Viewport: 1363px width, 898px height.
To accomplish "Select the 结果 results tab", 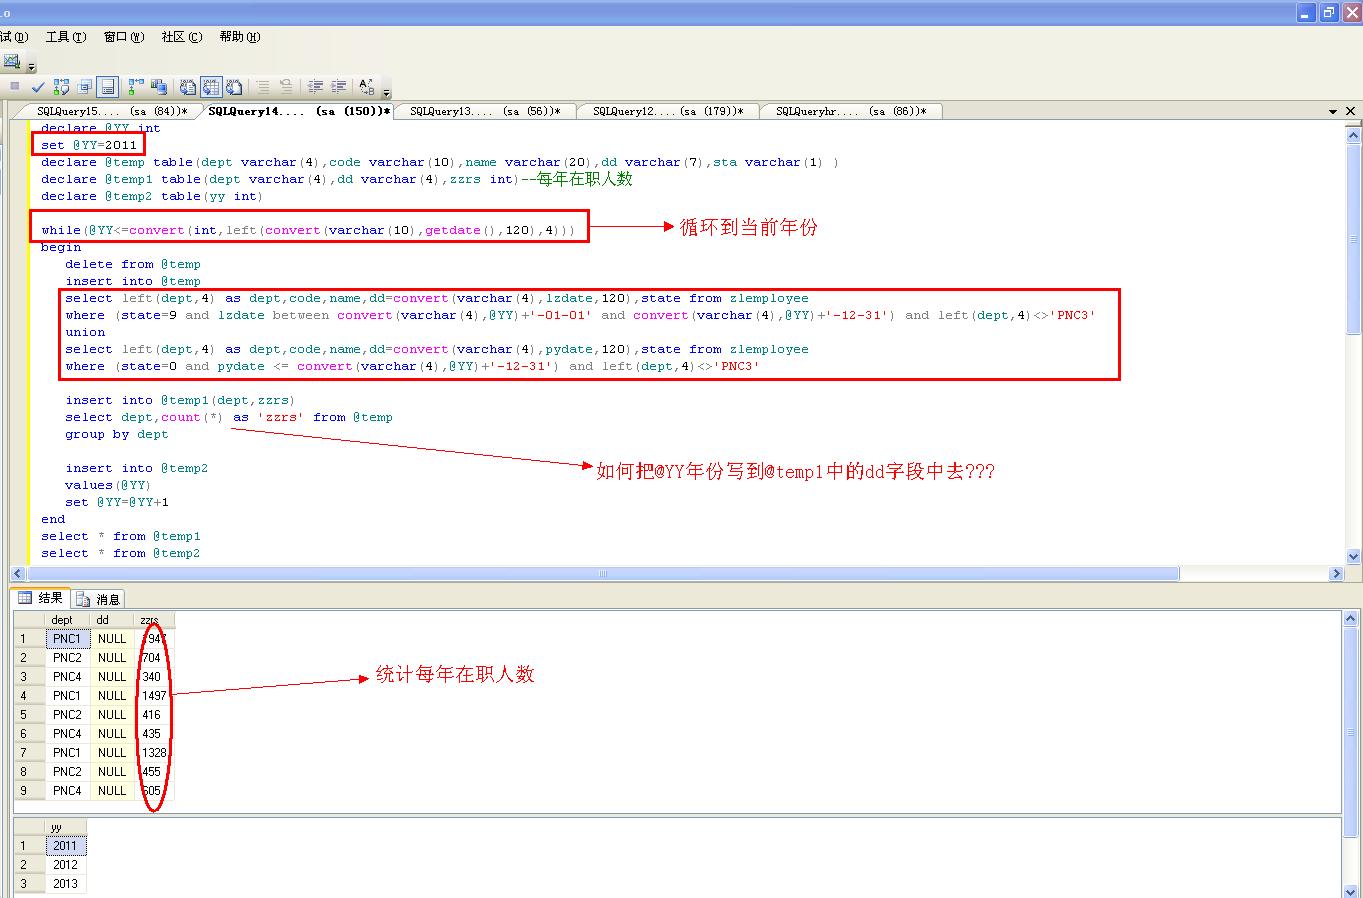I will [41, 598].
